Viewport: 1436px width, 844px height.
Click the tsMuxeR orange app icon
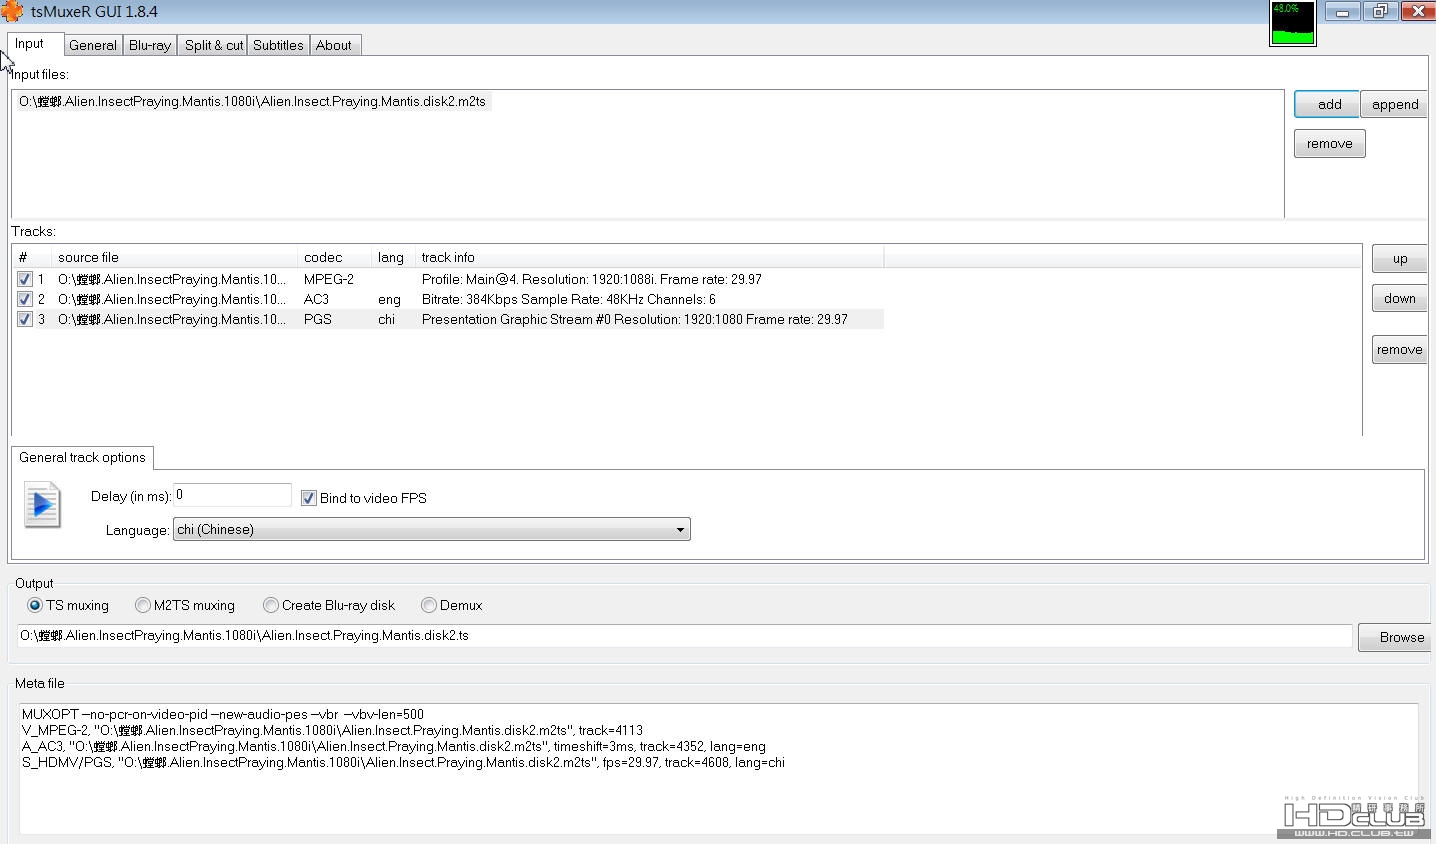coord(12,11)
